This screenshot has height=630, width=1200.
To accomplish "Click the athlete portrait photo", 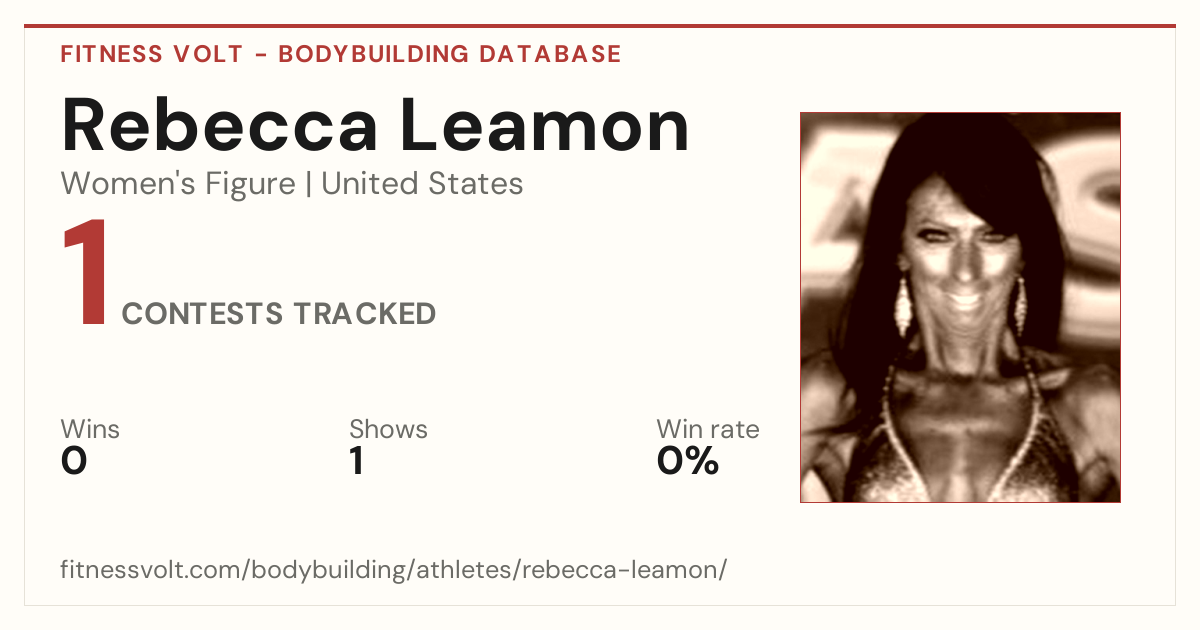I will pos(960,307).
